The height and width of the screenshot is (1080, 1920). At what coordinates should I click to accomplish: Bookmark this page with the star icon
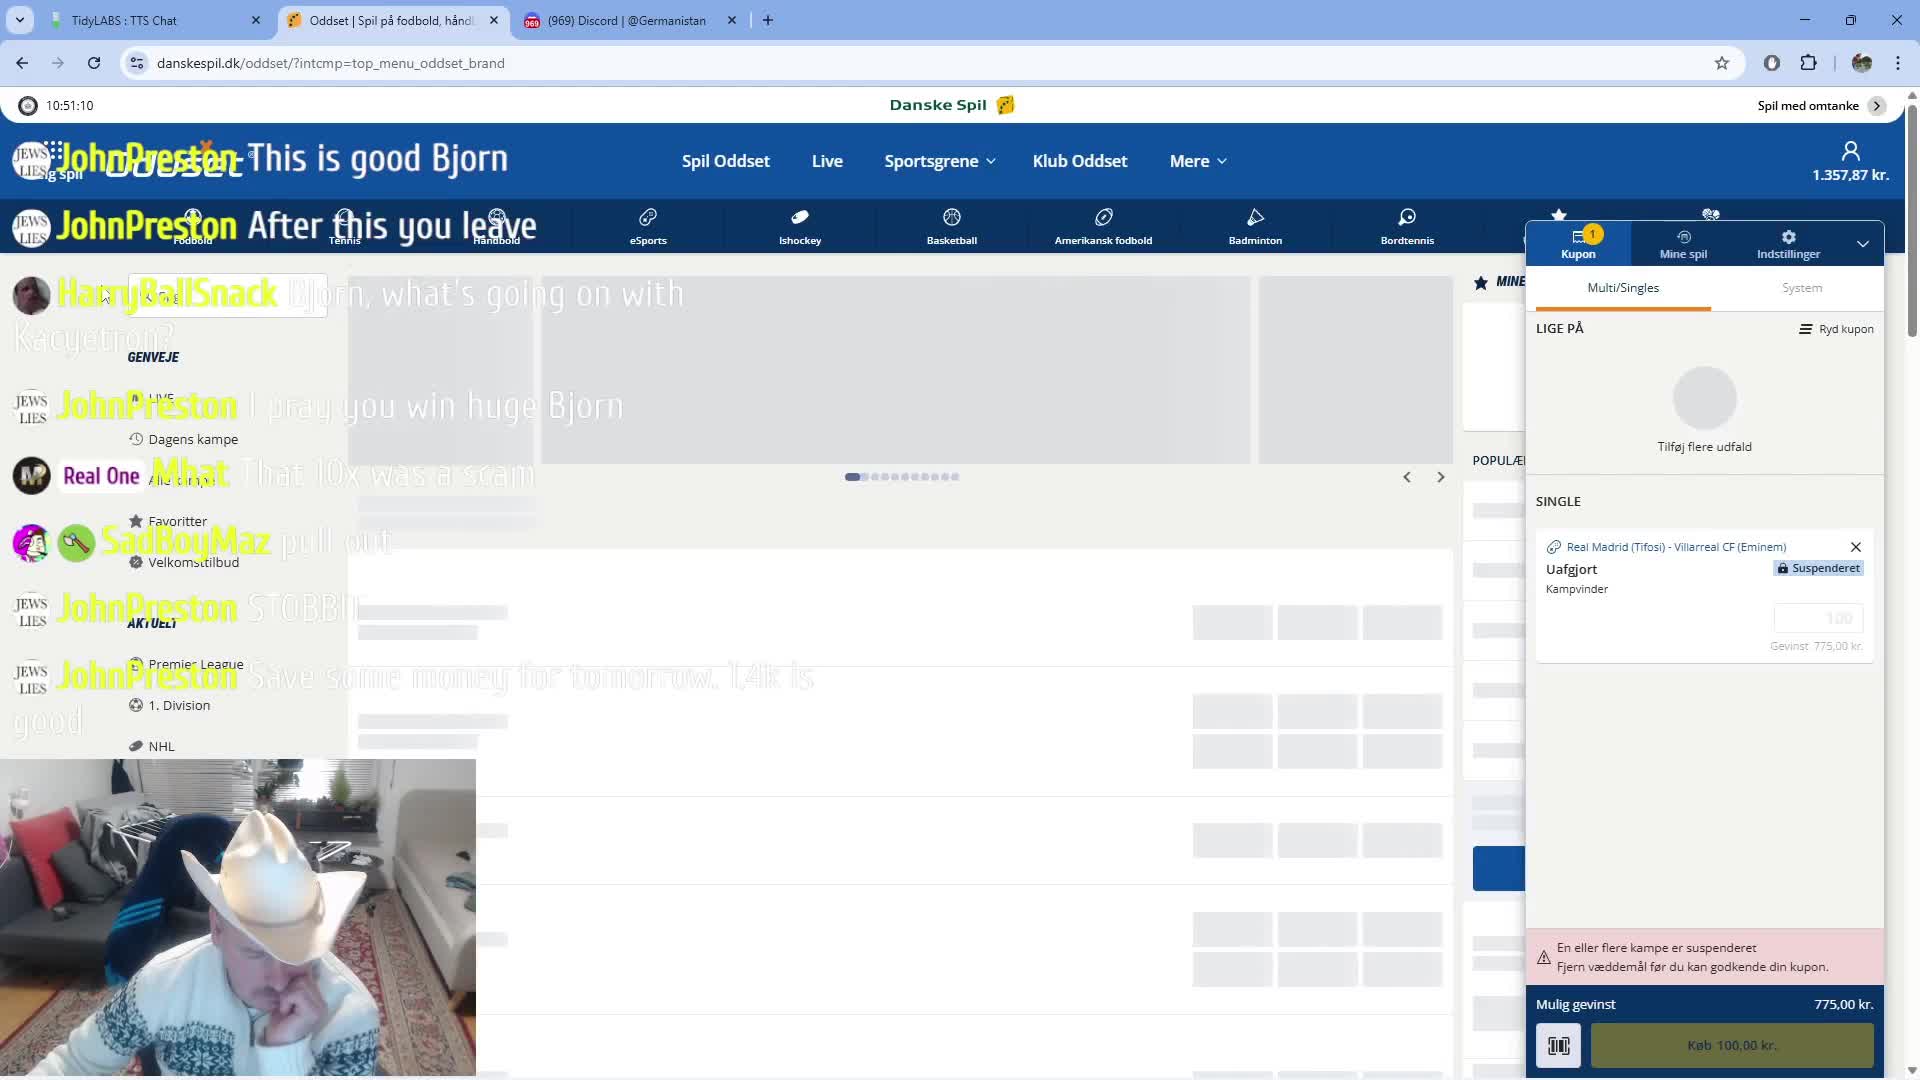1722,63
